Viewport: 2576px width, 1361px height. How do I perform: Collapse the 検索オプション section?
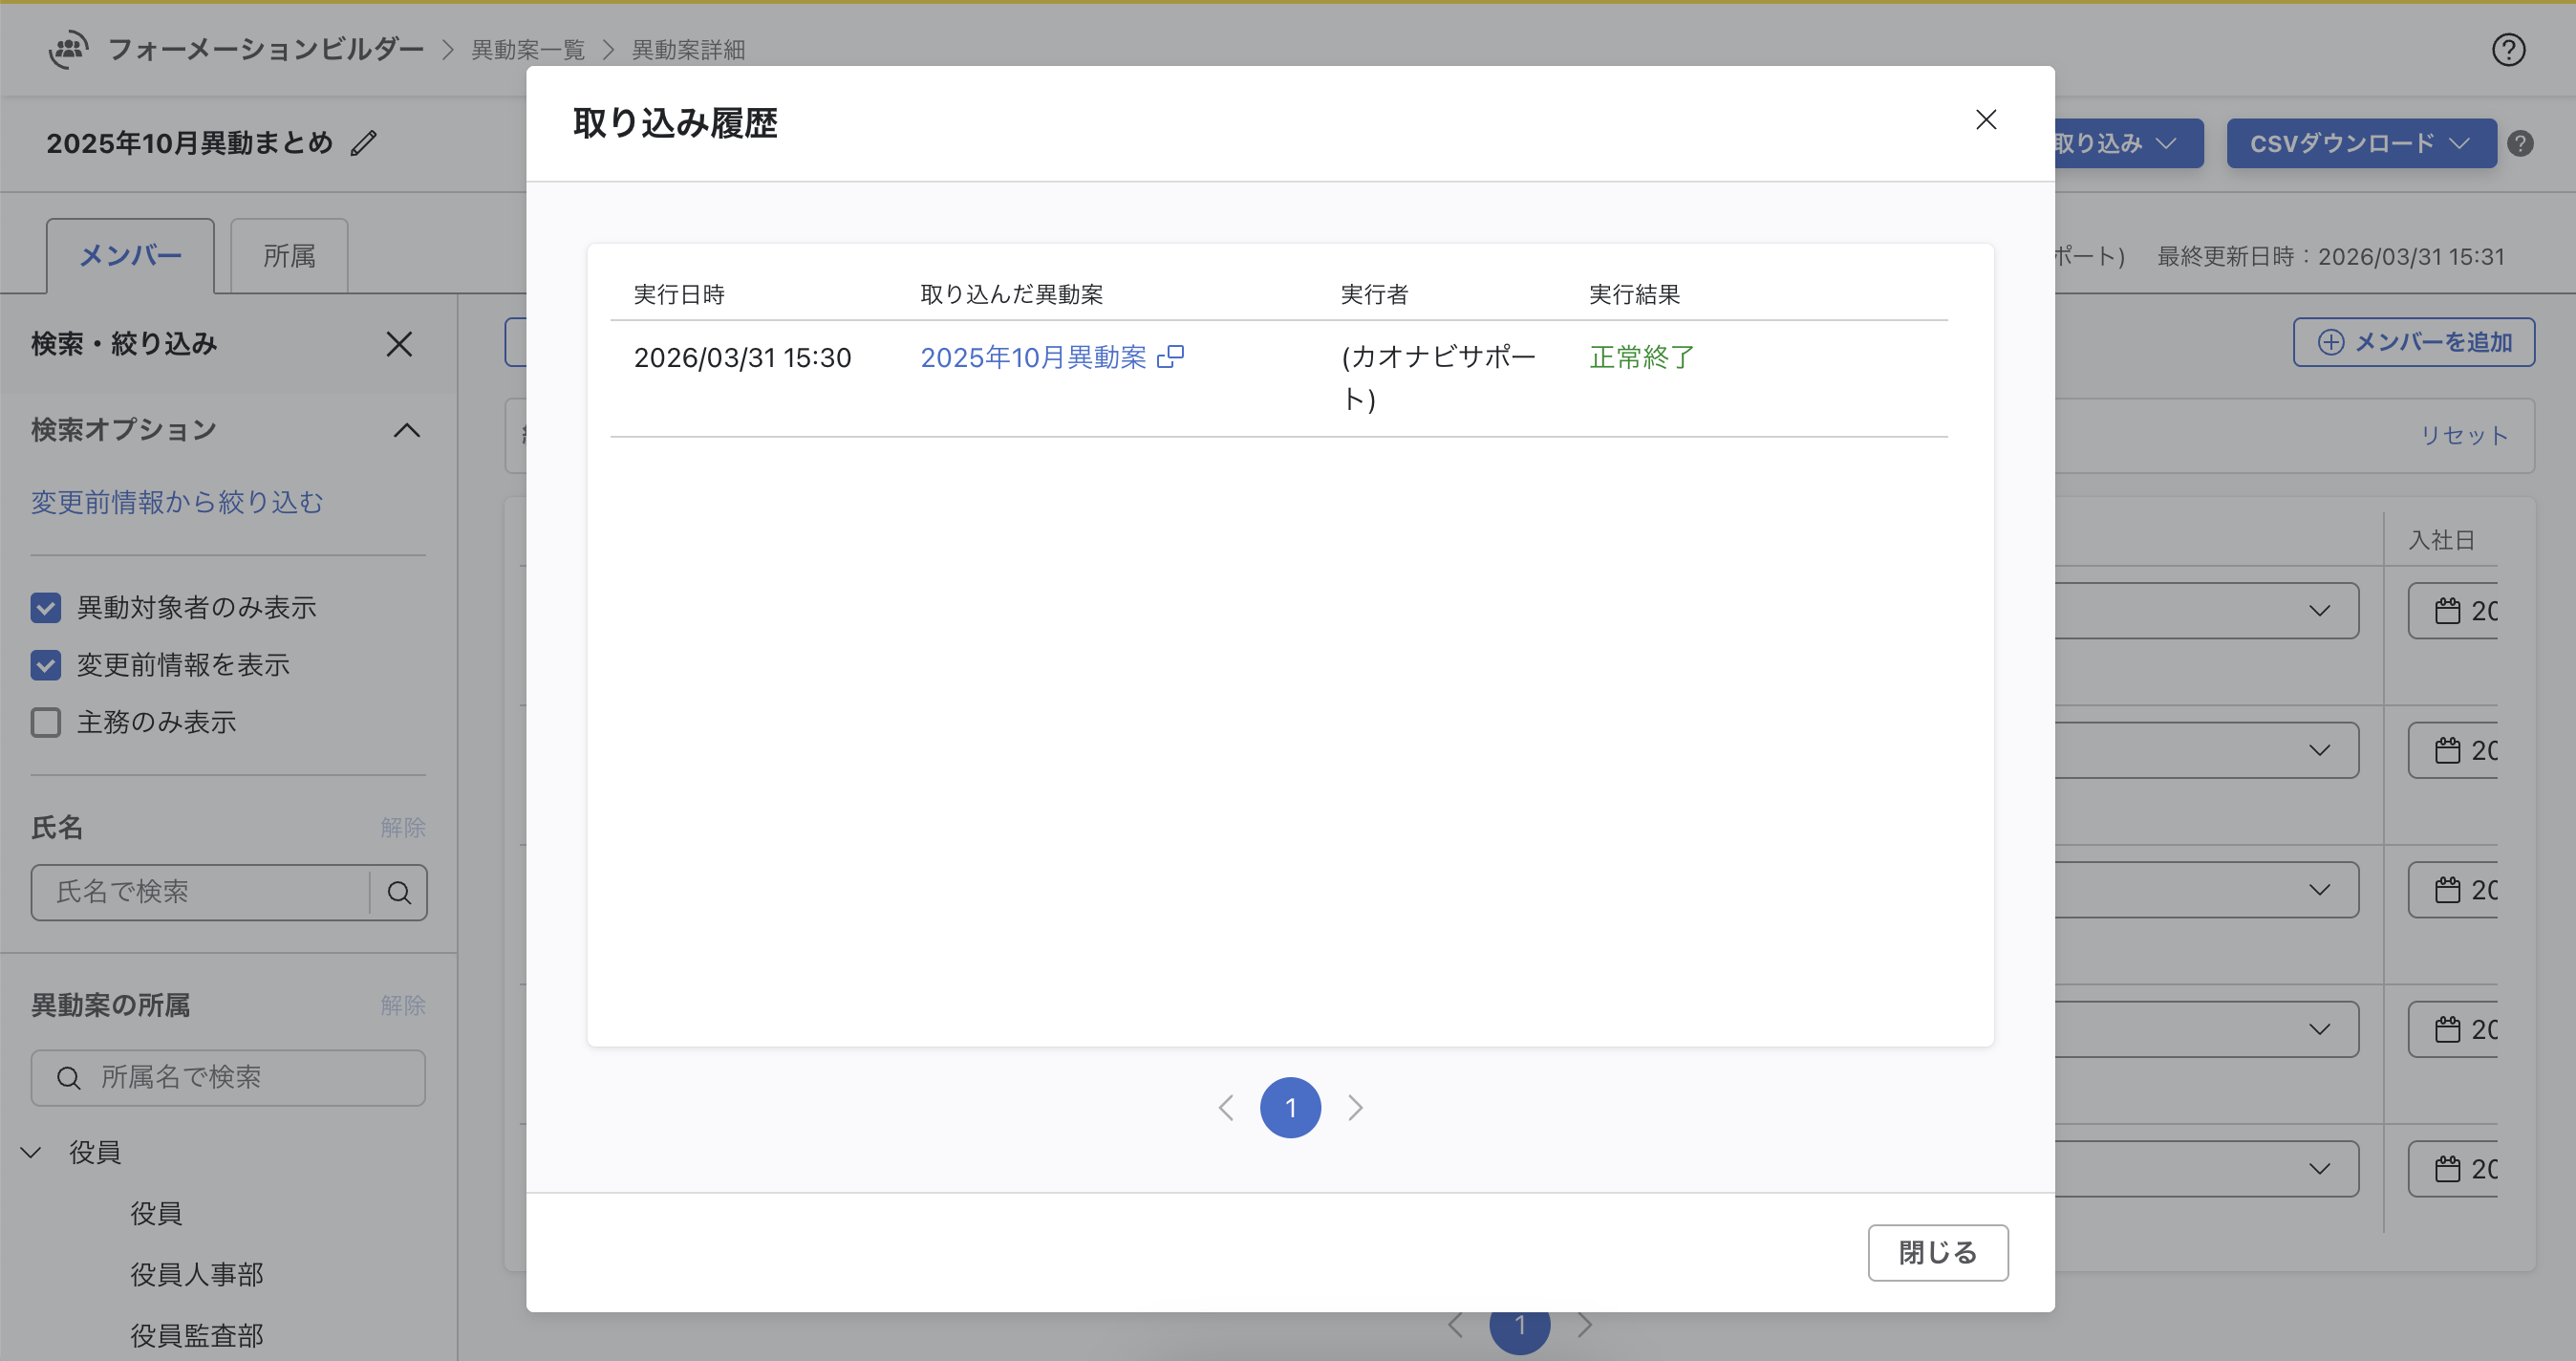click(406, 430)
